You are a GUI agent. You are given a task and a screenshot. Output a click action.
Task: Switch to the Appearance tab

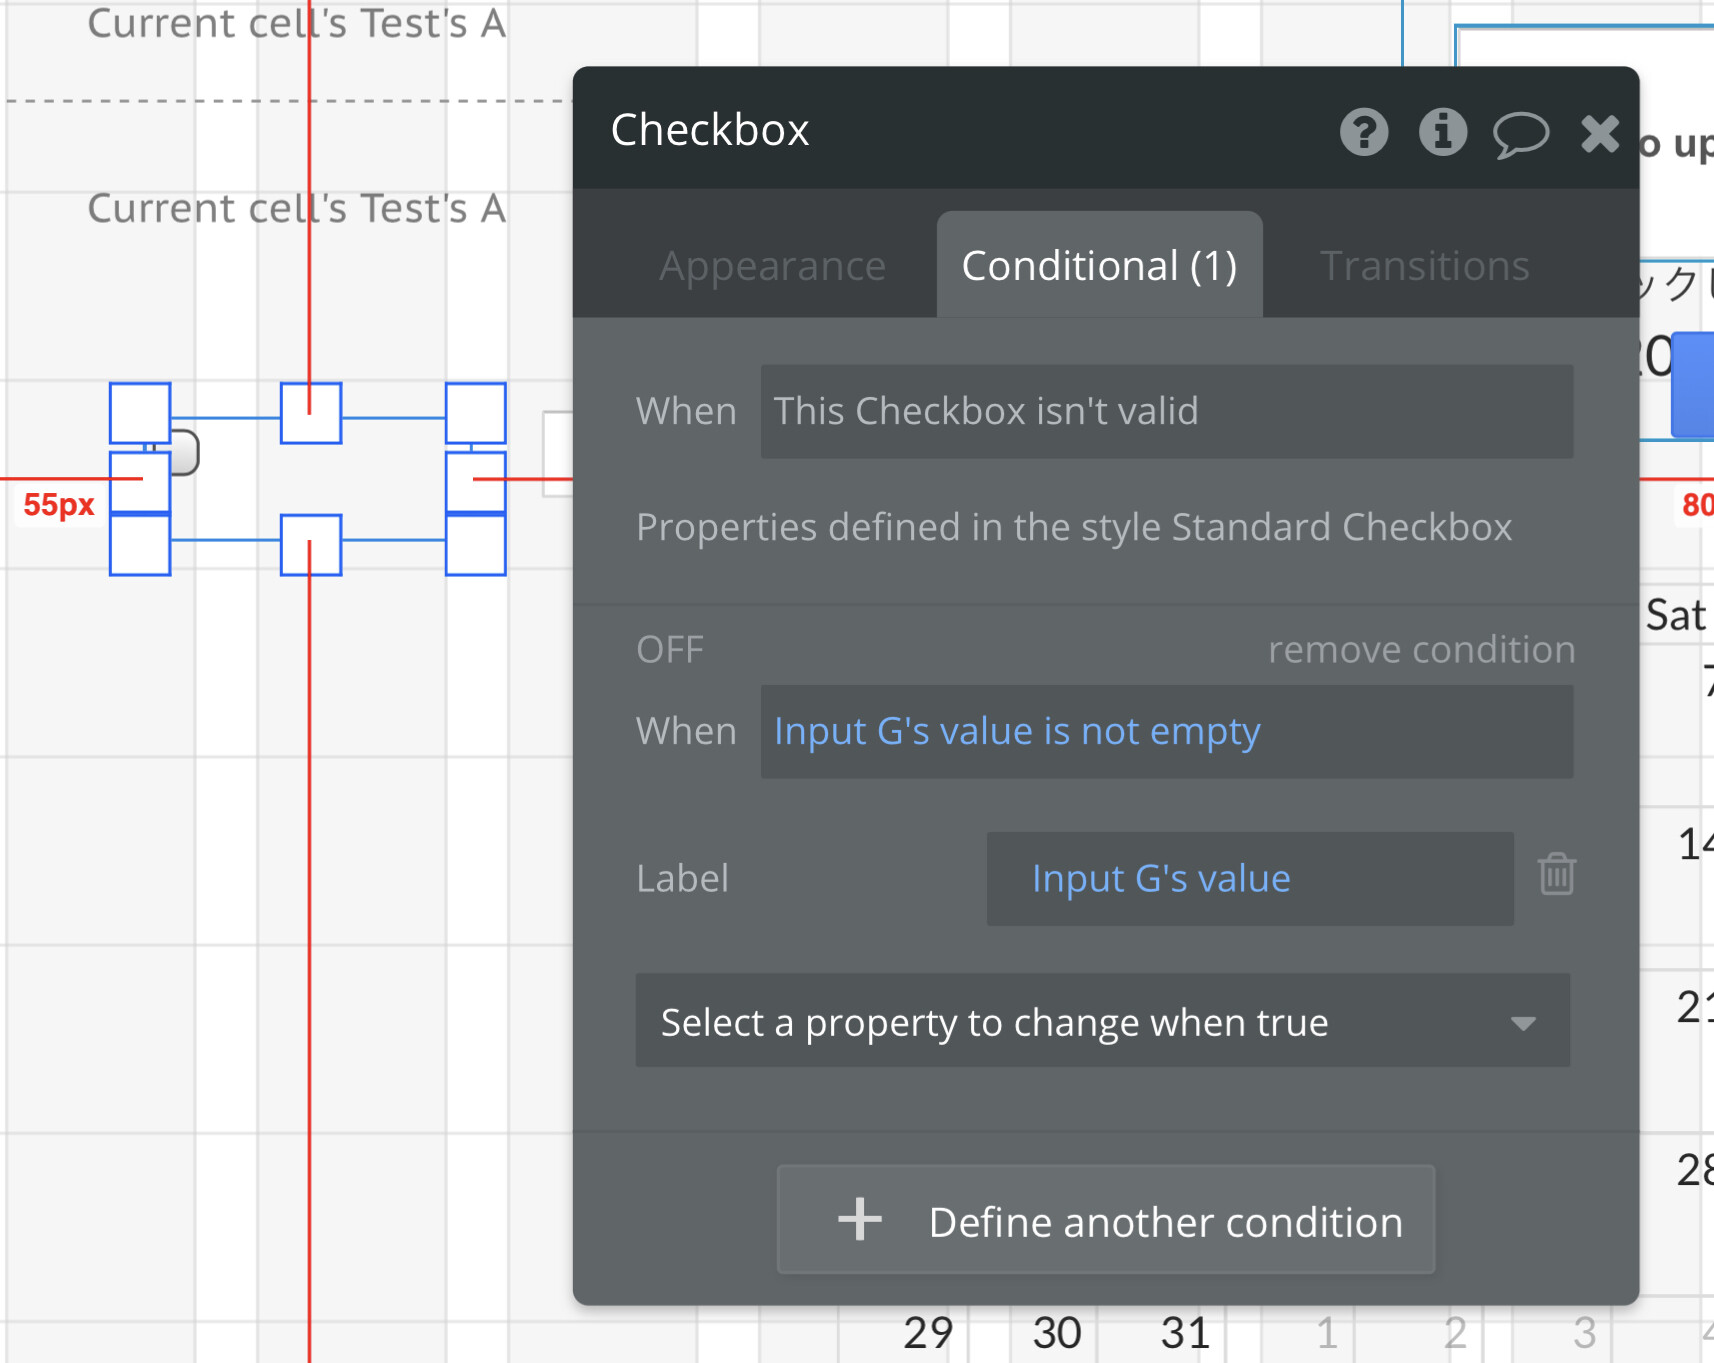click(x=772, y=266)
